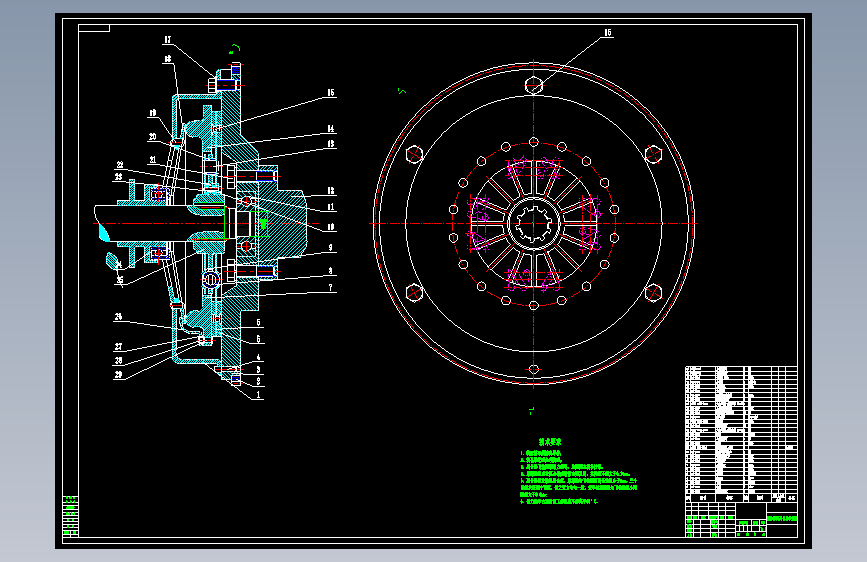Select part callout number 18
Image resolution: width=867 pixels, height=562 pixels.
pos(168,59)
